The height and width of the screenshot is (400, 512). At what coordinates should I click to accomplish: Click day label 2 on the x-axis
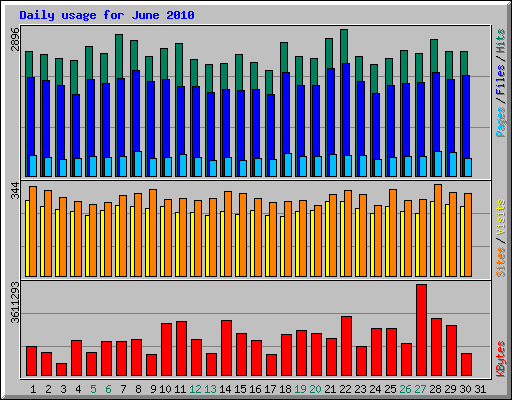pyautogui.click(x=48, y=389)
